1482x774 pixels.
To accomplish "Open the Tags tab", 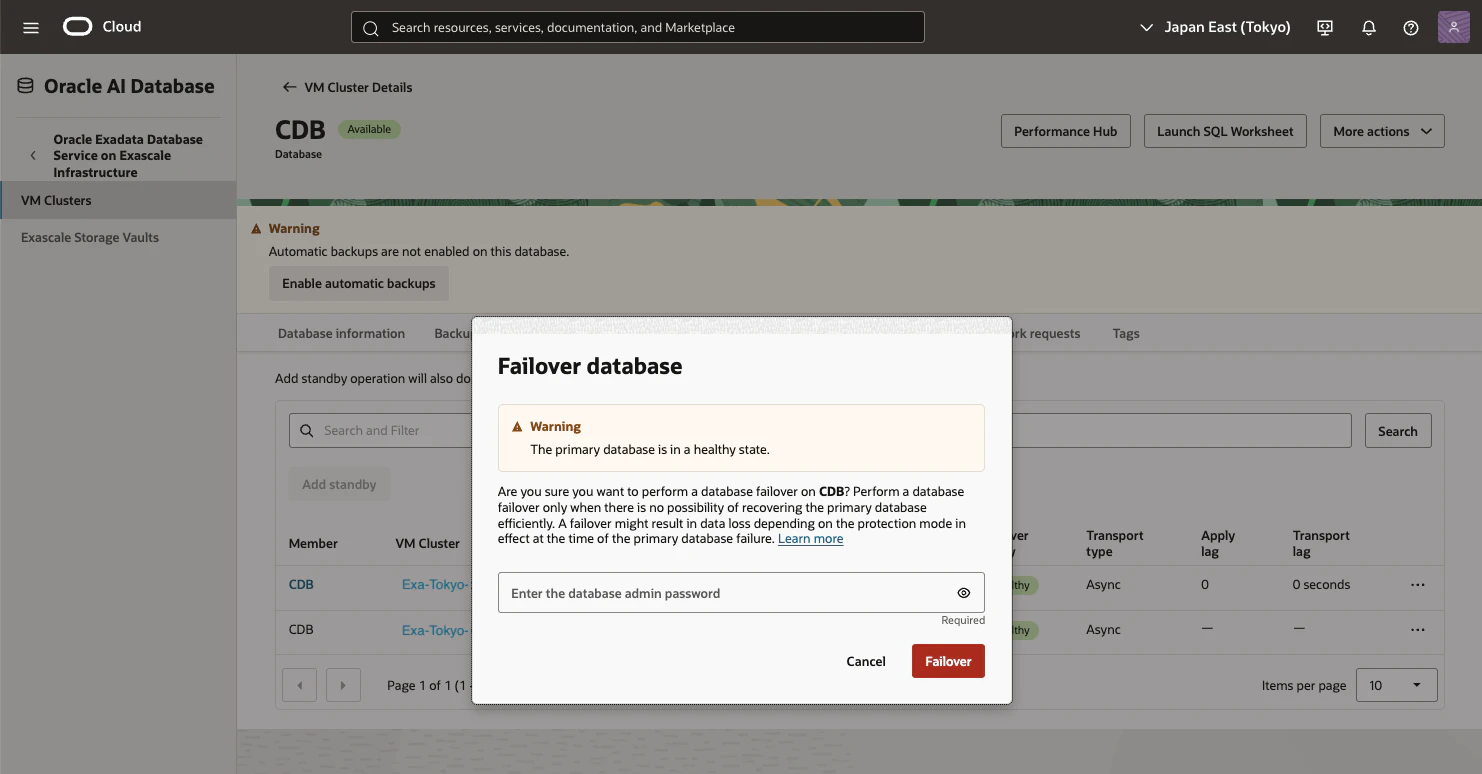I will (x=1126, y=334).
